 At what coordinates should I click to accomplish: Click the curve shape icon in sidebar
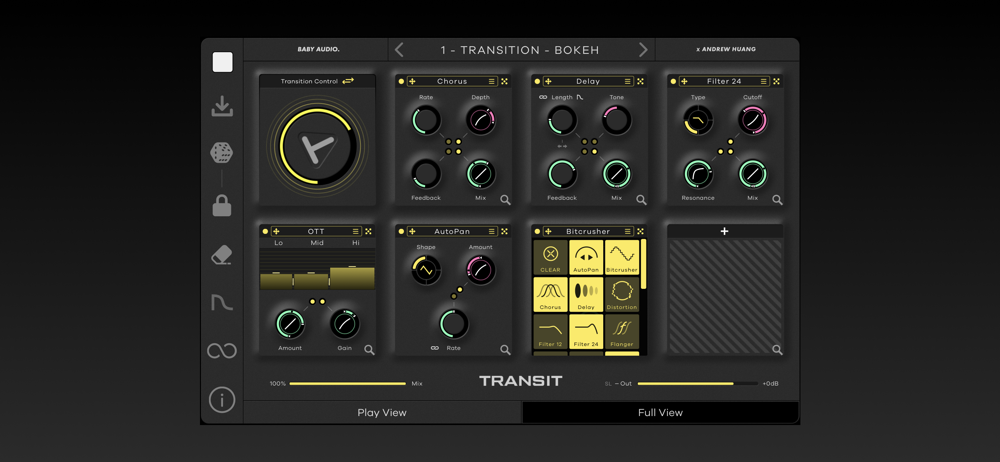[222, 302]
